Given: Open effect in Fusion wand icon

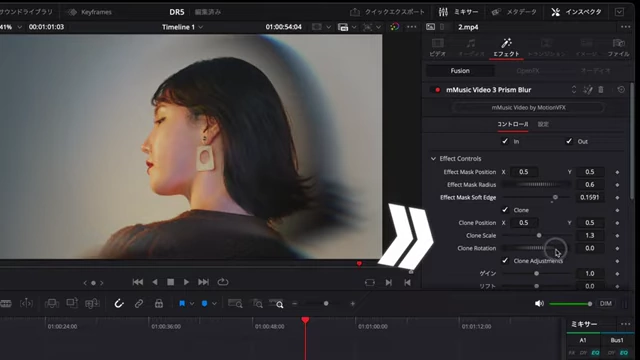Looking at the screenshot, I should (x=588, y=90).
